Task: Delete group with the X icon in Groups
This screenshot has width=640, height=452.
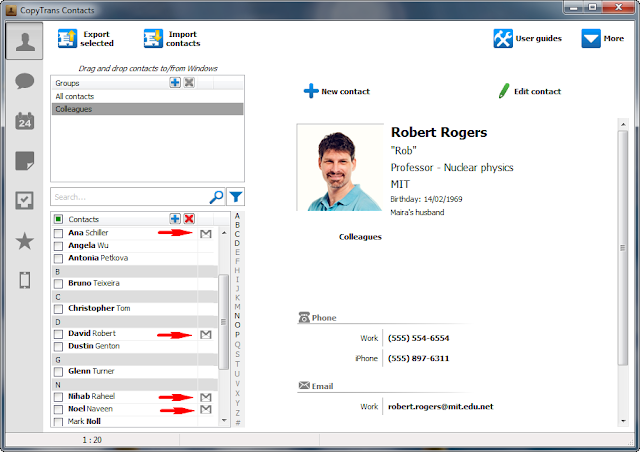Action: [189, 82]
